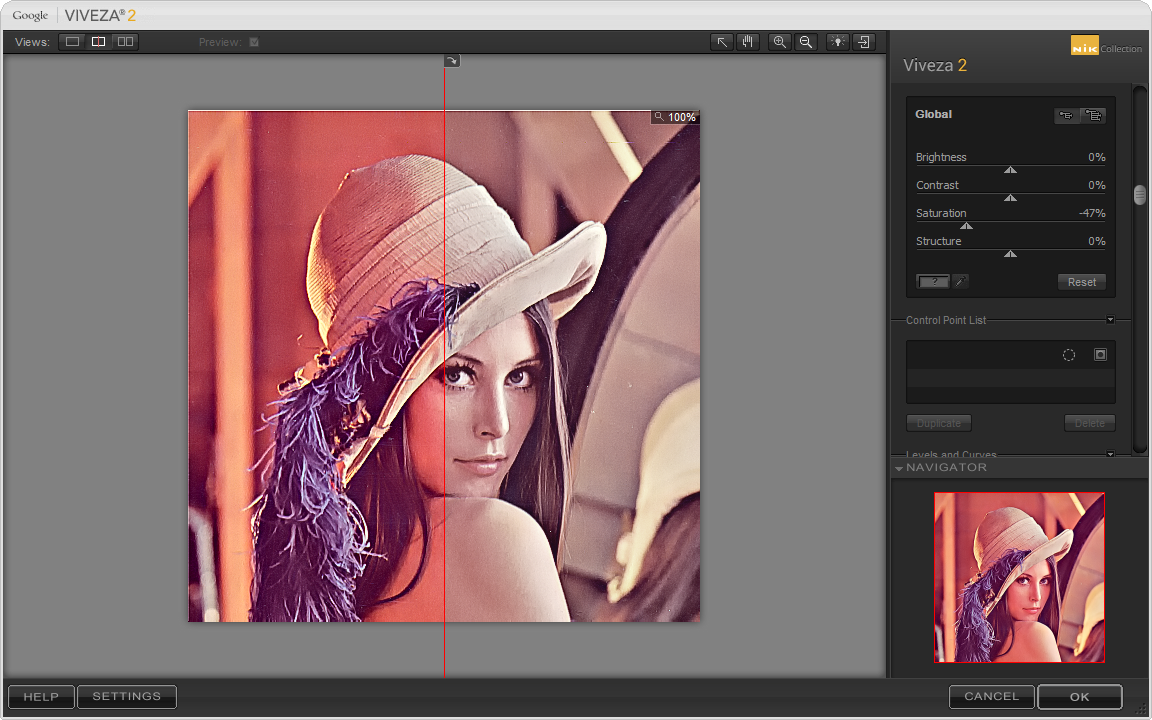Viewport: 1152px width, 720px height.
Task: Select the hand pan tool
Action: pyautogui.click(x=747, y=42)
